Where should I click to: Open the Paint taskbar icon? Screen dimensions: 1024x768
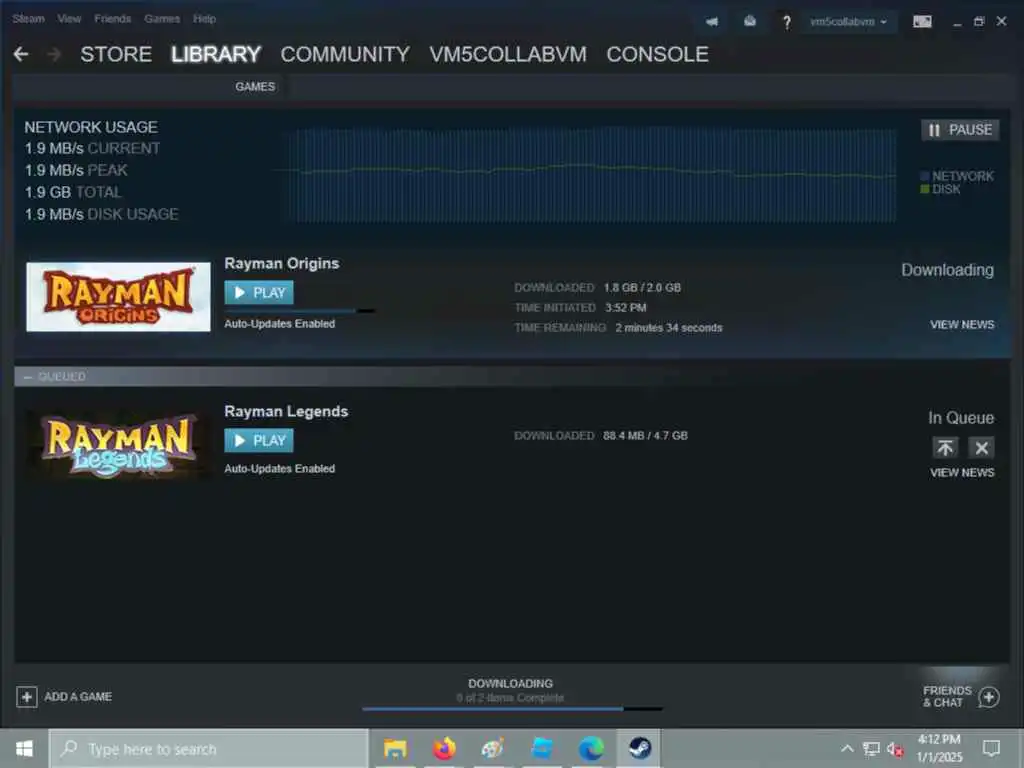tap(493, 748)
